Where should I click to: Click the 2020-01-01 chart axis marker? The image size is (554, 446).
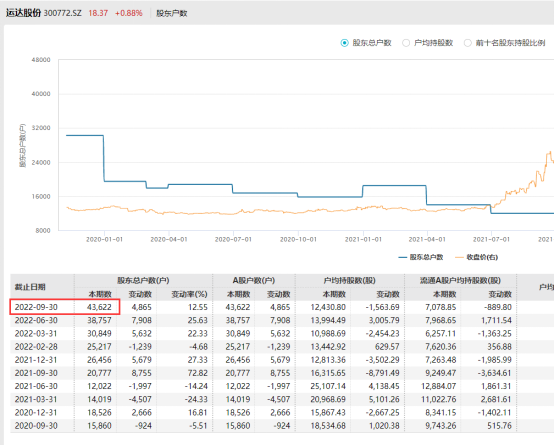click(104, 240)
